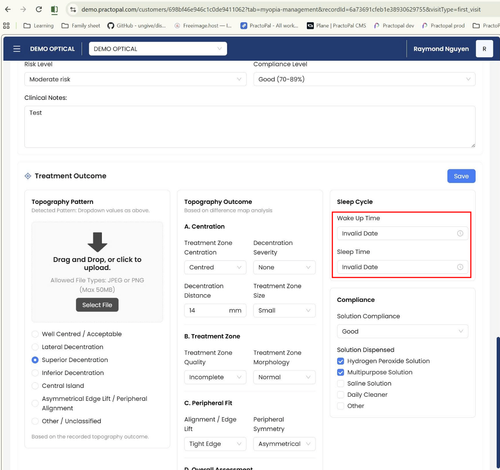Image resolution: width=500 pixels, height=470 pixels.
Task: Open the PractoPal - All work bookmark
Action: click(x=269, y=26)
